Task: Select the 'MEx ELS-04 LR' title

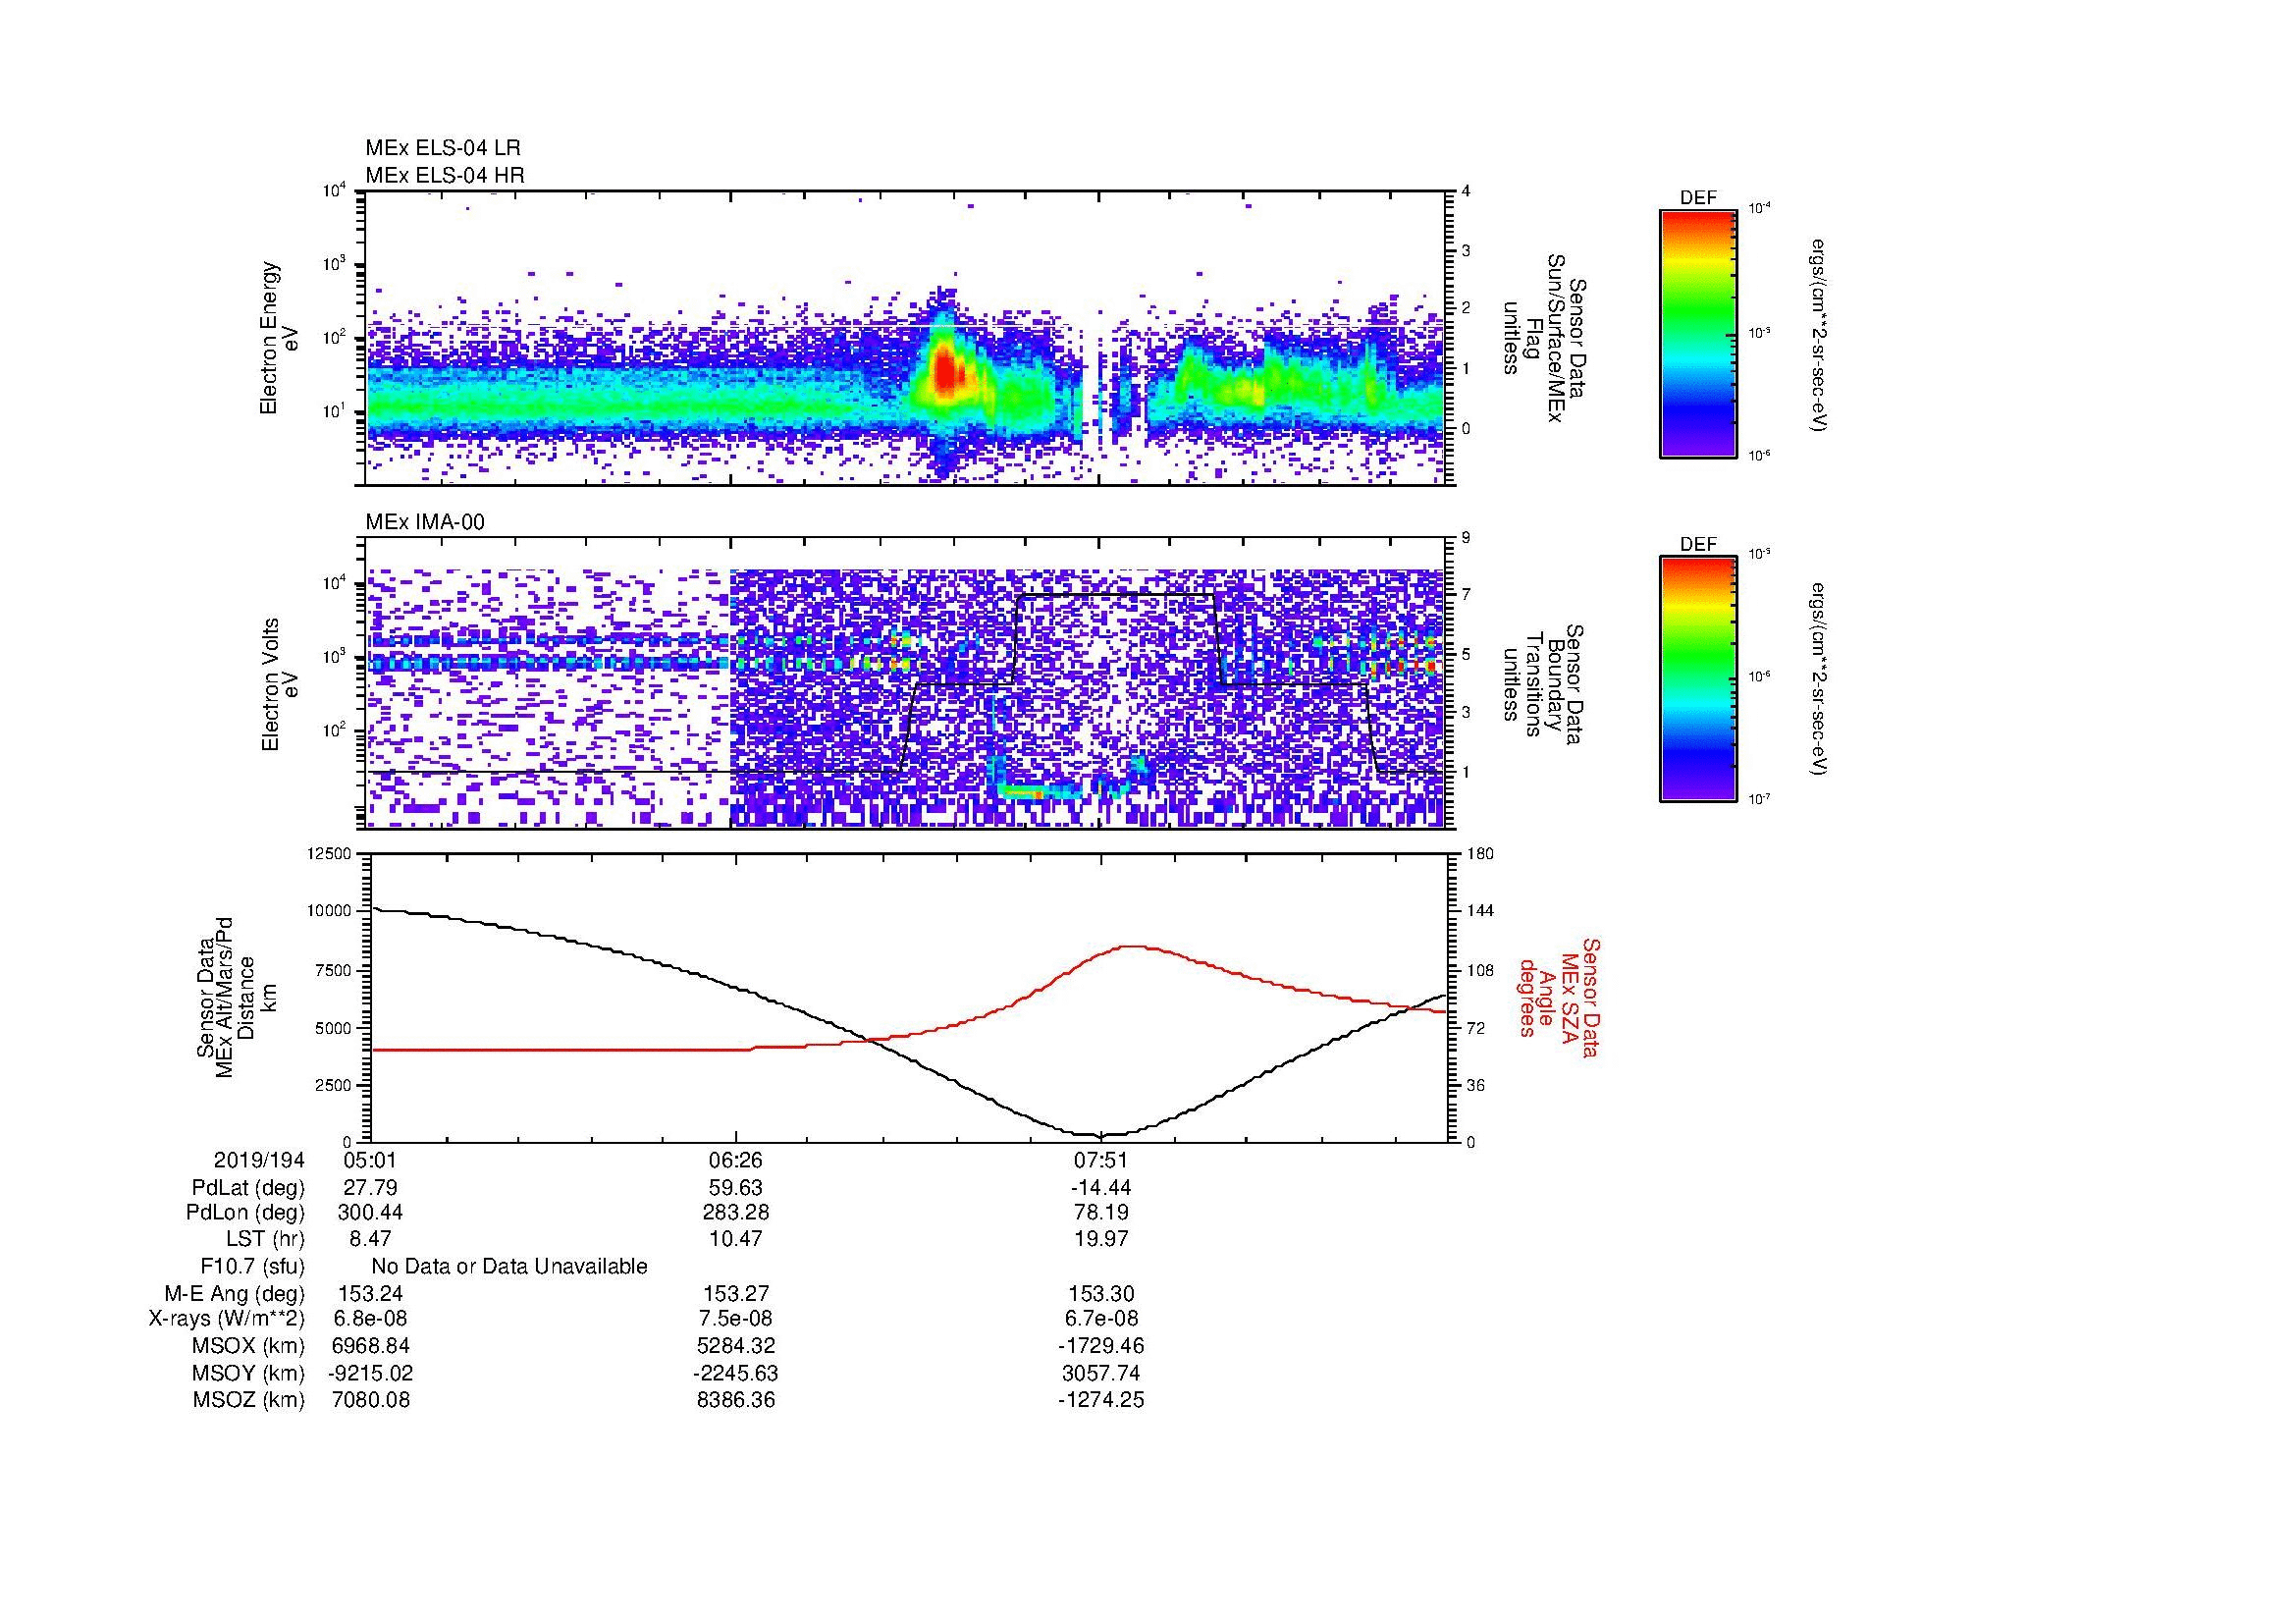Action: tap(443, 148)
